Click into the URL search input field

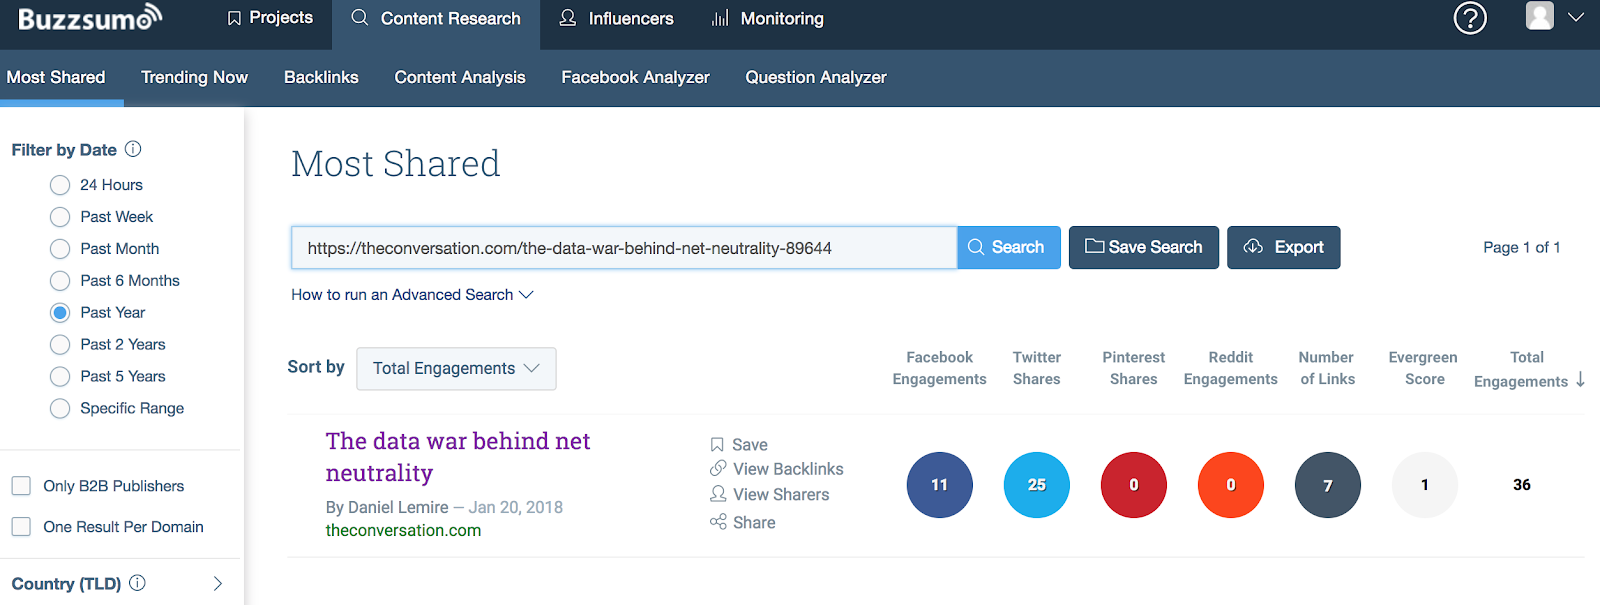point(624,248)
